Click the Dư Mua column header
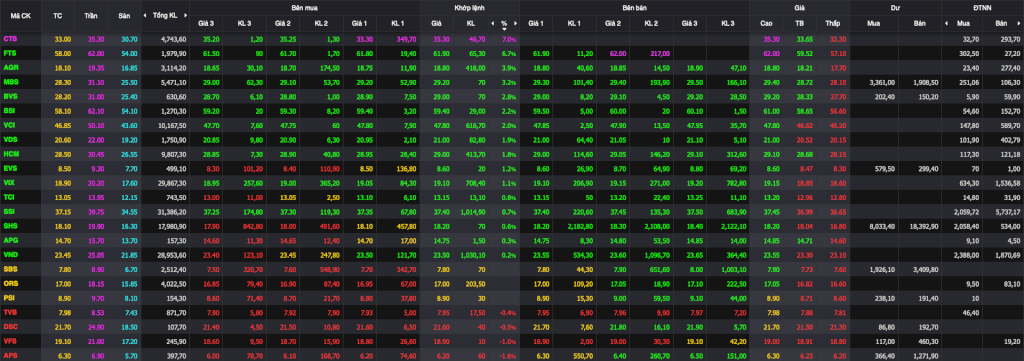 [874, 24]
